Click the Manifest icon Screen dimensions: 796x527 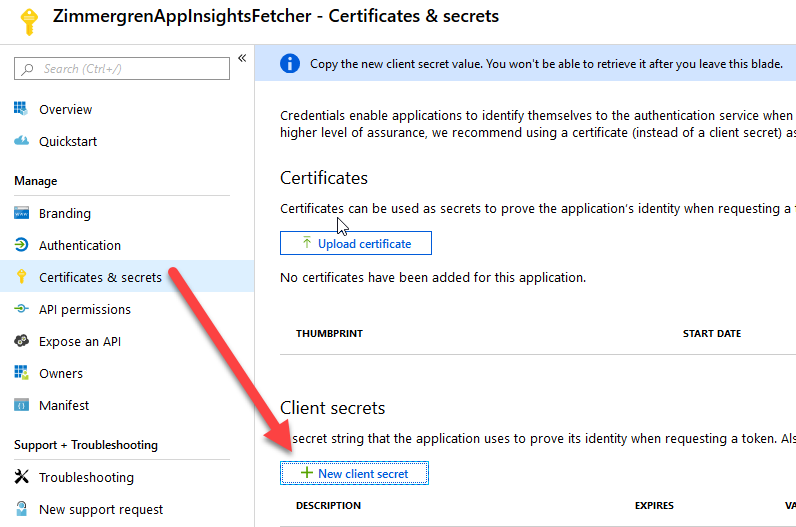(x=21, y=405)
